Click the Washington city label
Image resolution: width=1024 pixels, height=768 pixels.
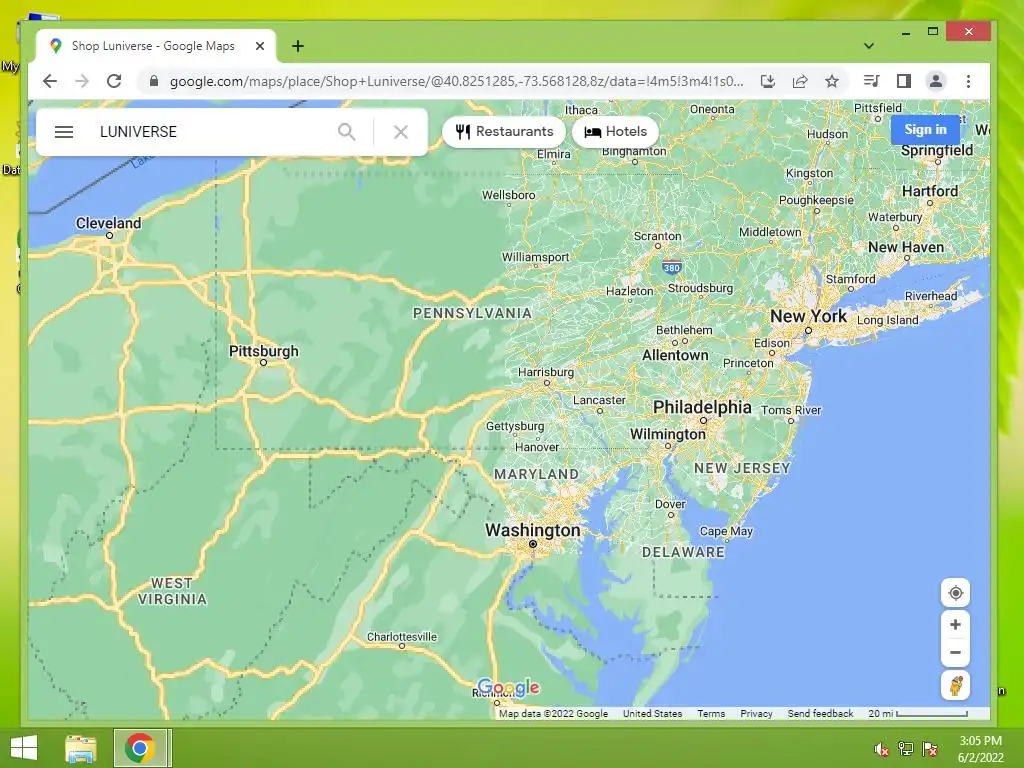pyautogui.click(x=532, y=530)
